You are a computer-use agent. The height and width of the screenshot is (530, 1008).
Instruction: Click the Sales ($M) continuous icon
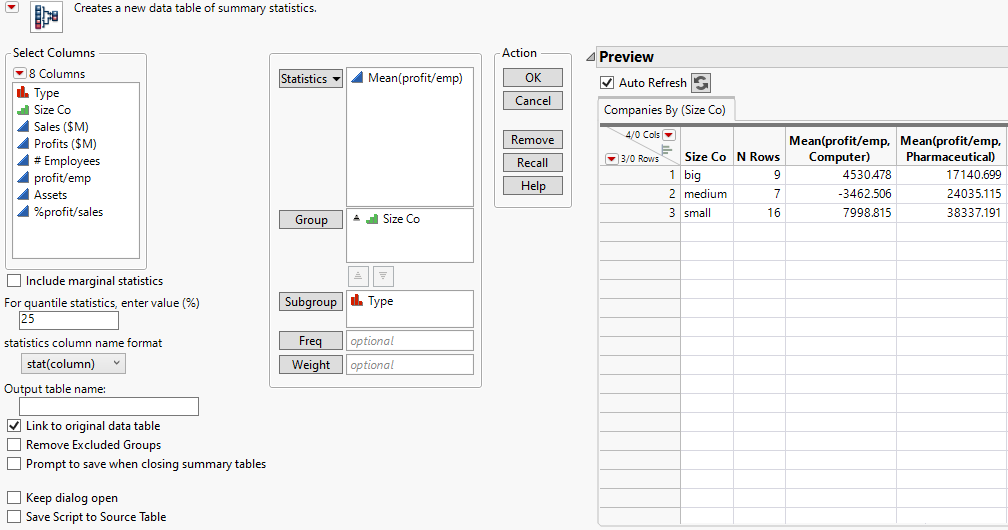click(22, 127)
